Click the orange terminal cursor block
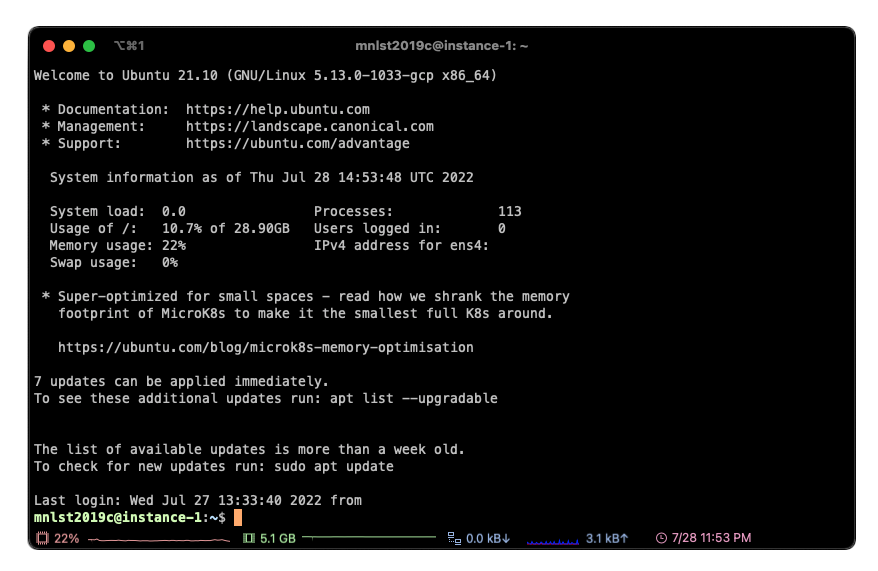 point(238,517)
